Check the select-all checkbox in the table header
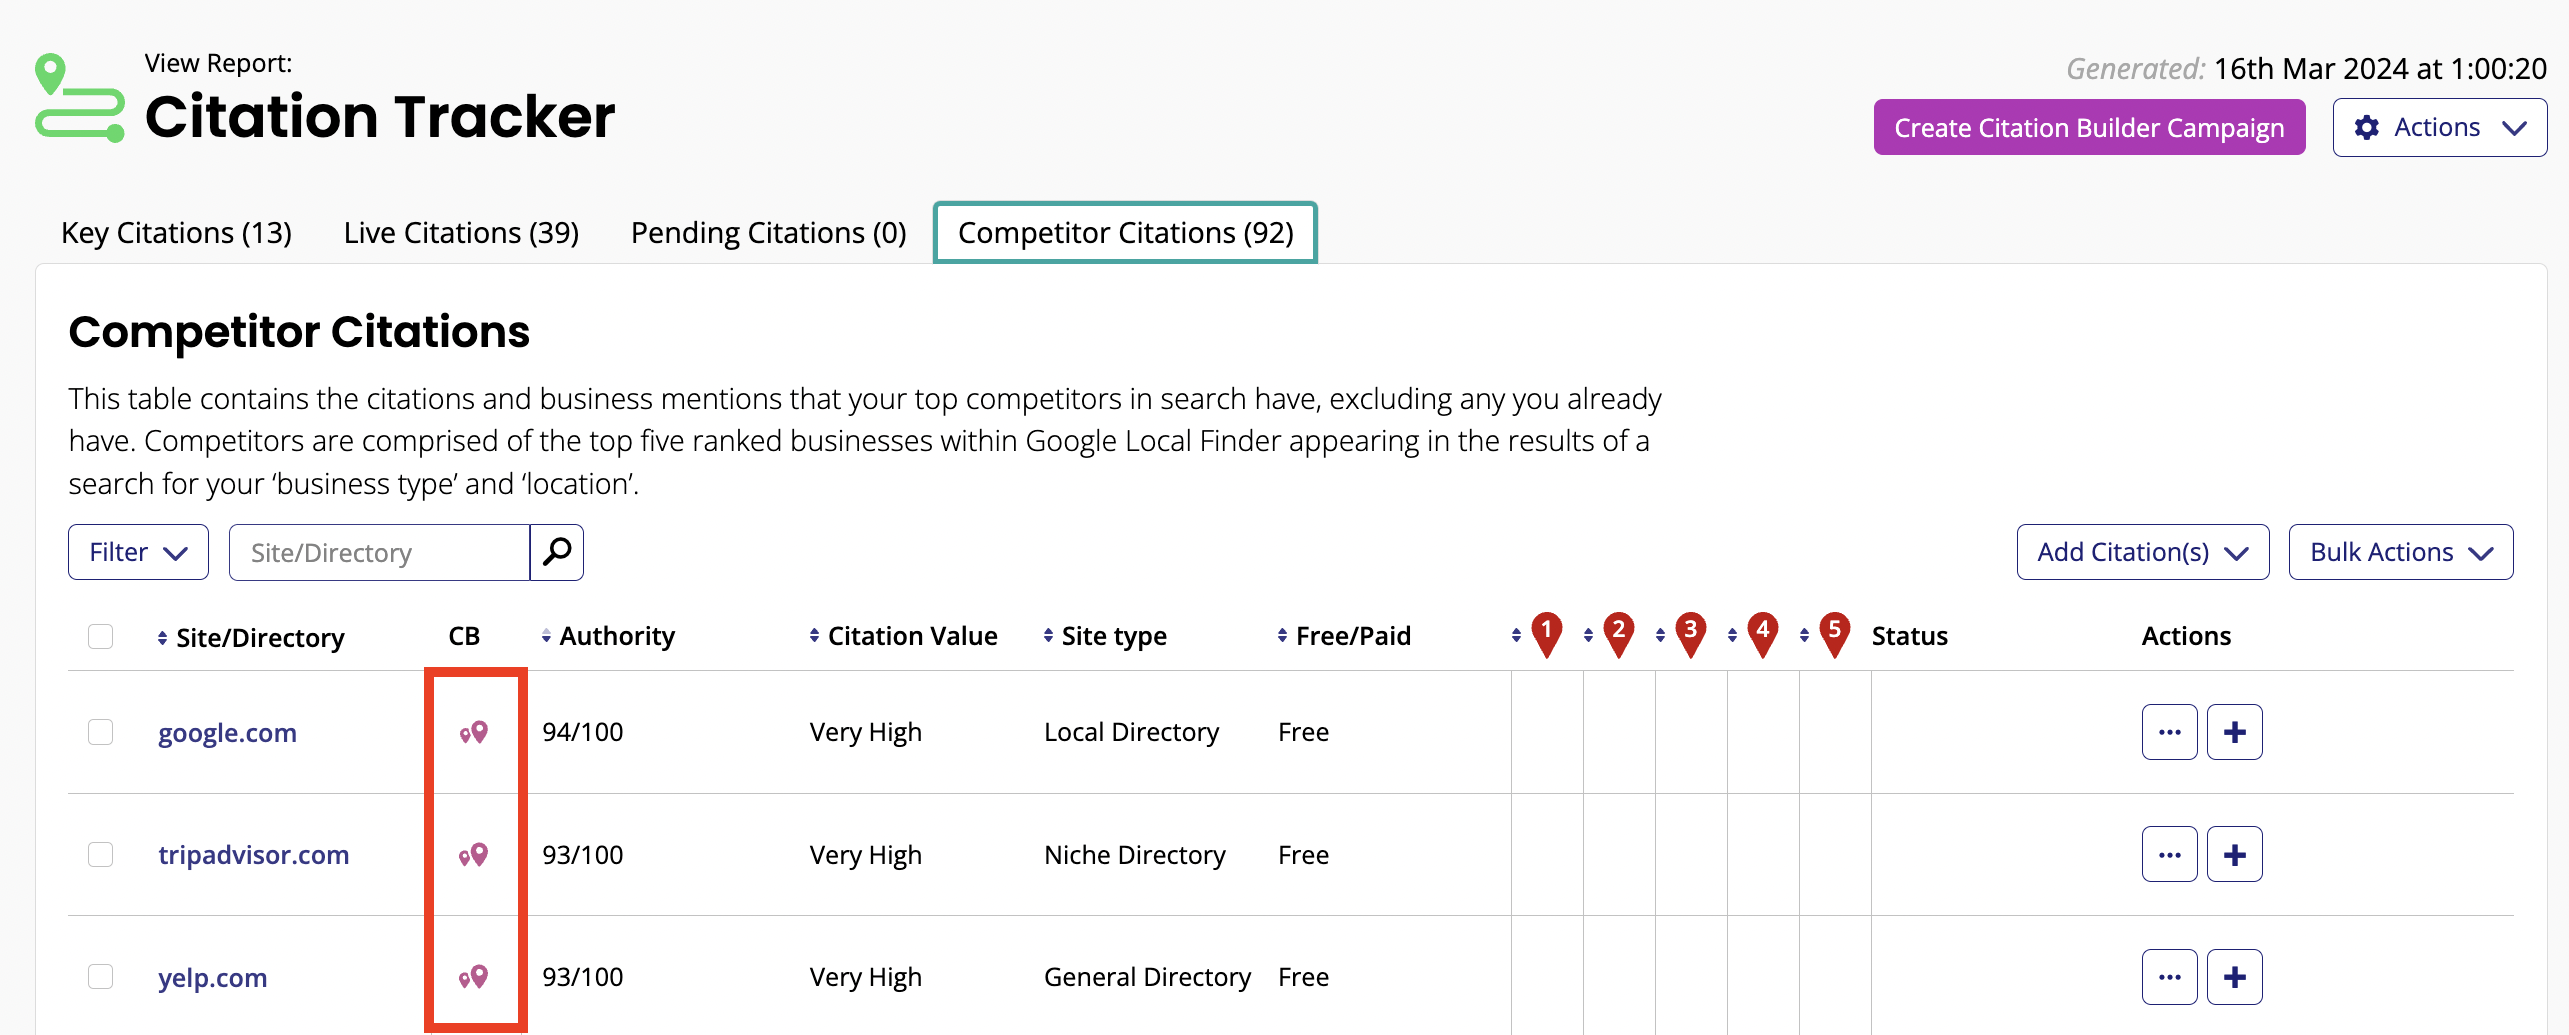This screenshot has height=1035, width=2569. 100,635
